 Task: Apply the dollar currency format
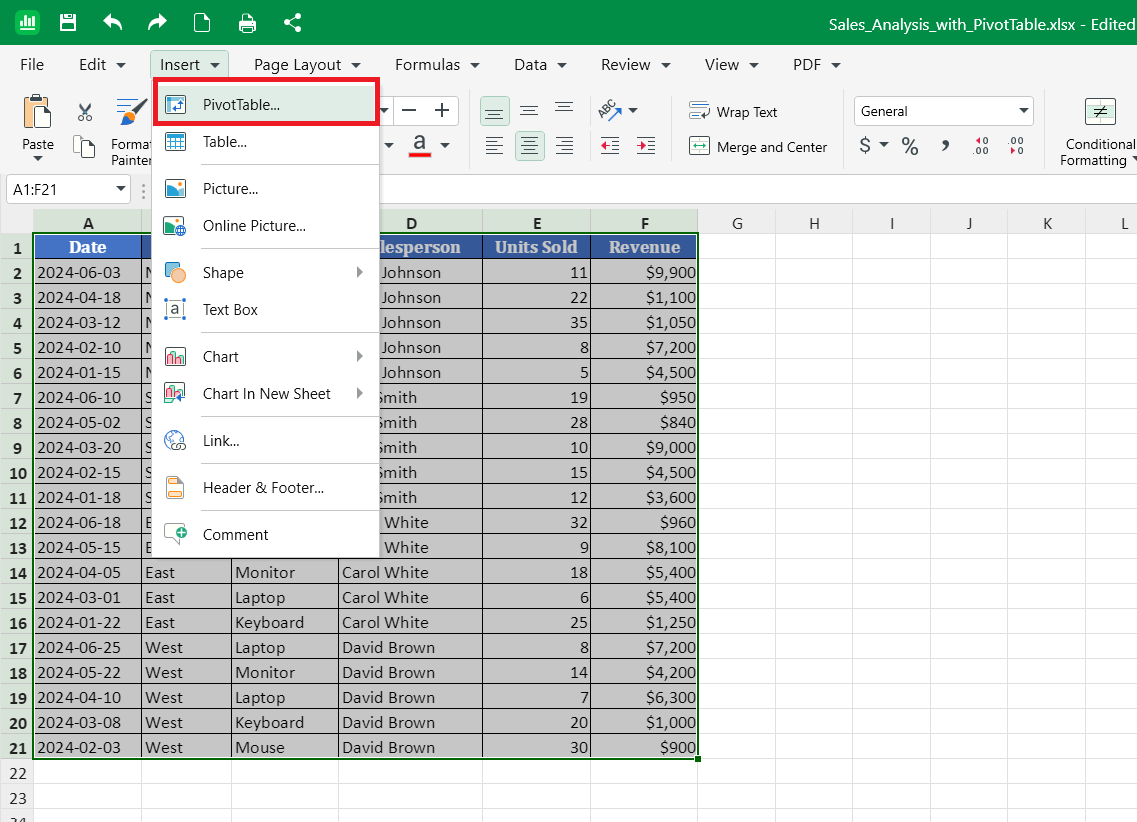(864, 146)
